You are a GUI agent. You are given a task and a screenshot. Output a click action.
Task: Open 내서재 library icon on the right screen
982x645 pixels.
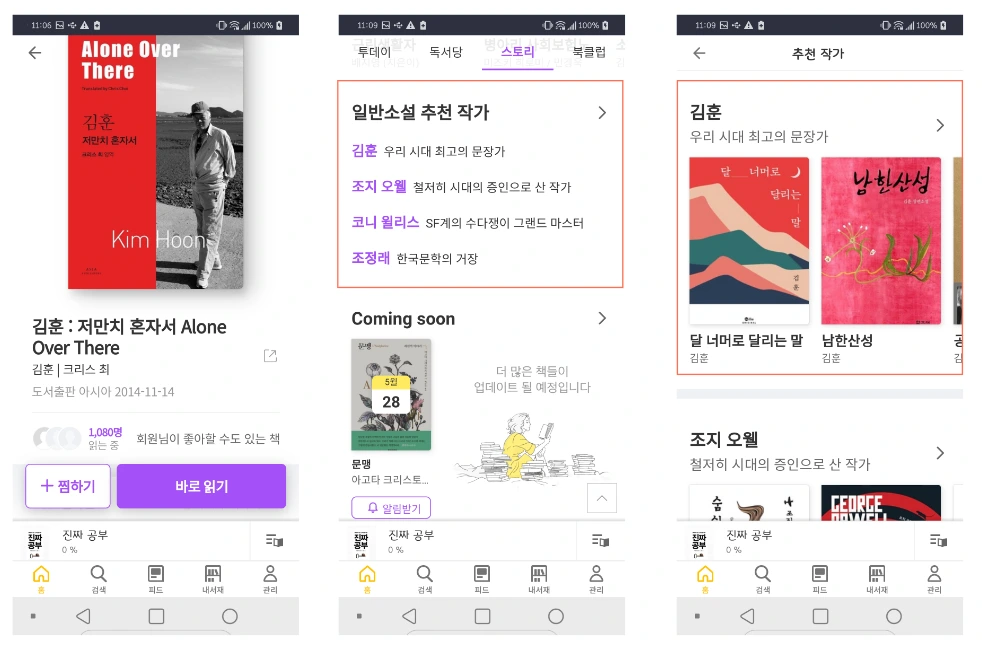tap(877, 579)
